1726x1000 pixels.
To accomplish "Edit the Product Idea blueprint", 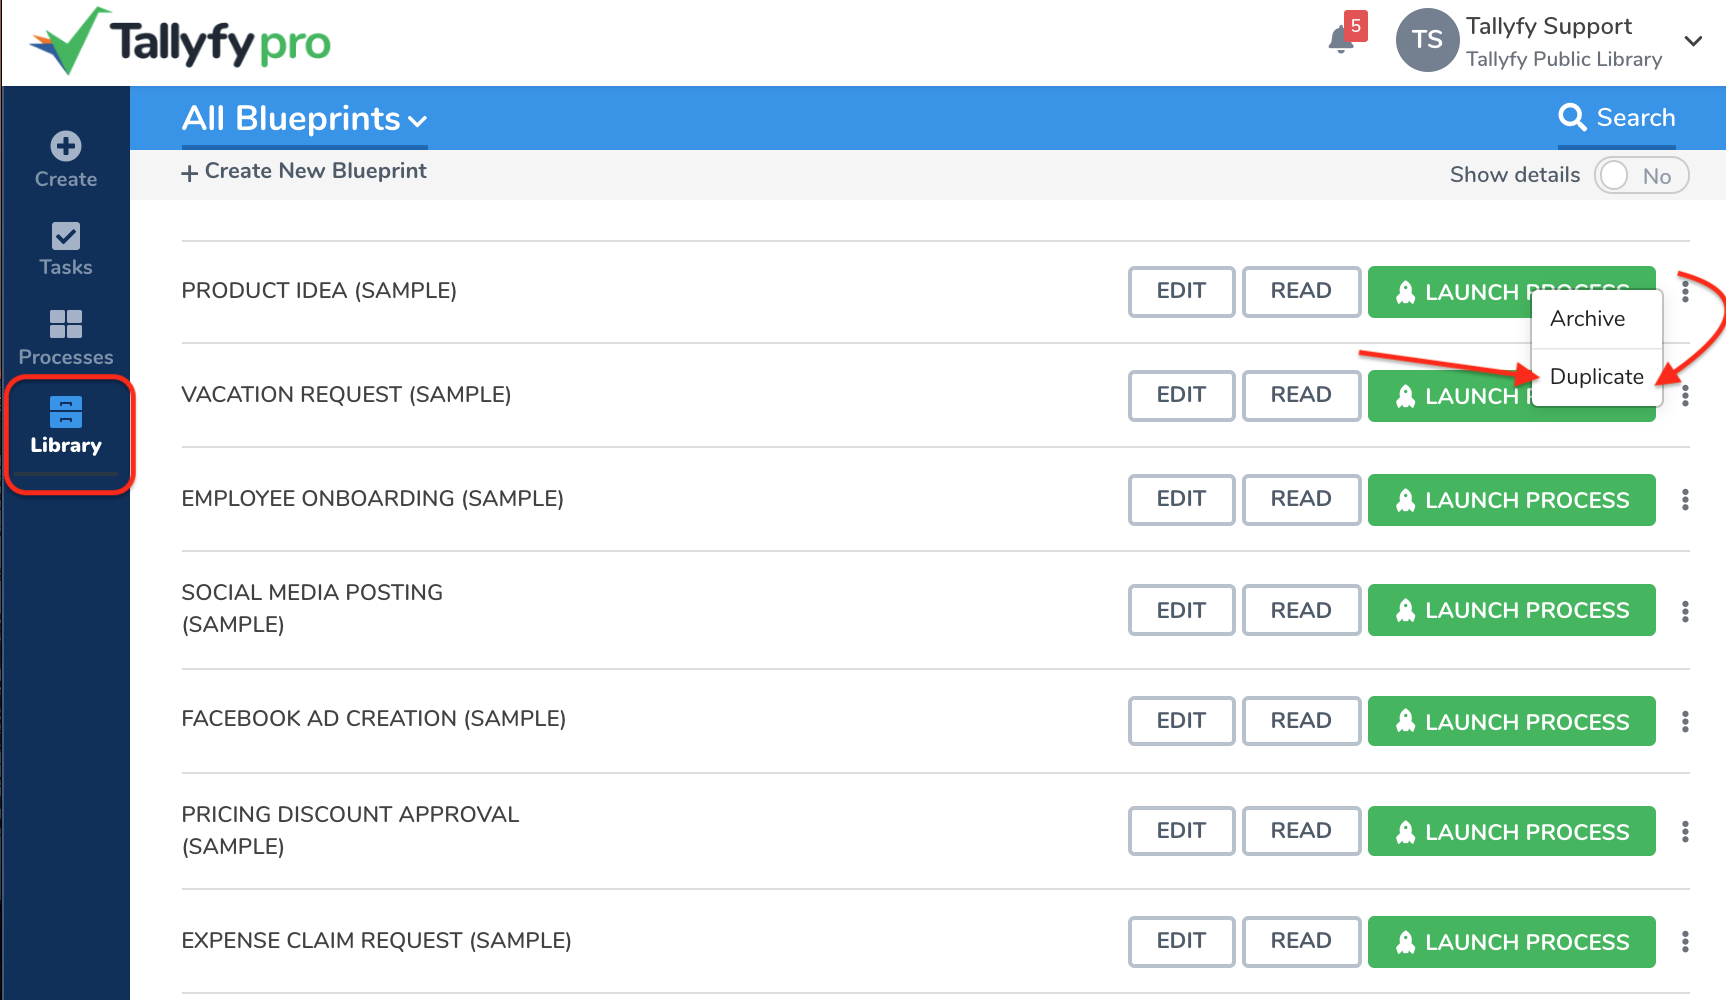I will click(1181, 291).
